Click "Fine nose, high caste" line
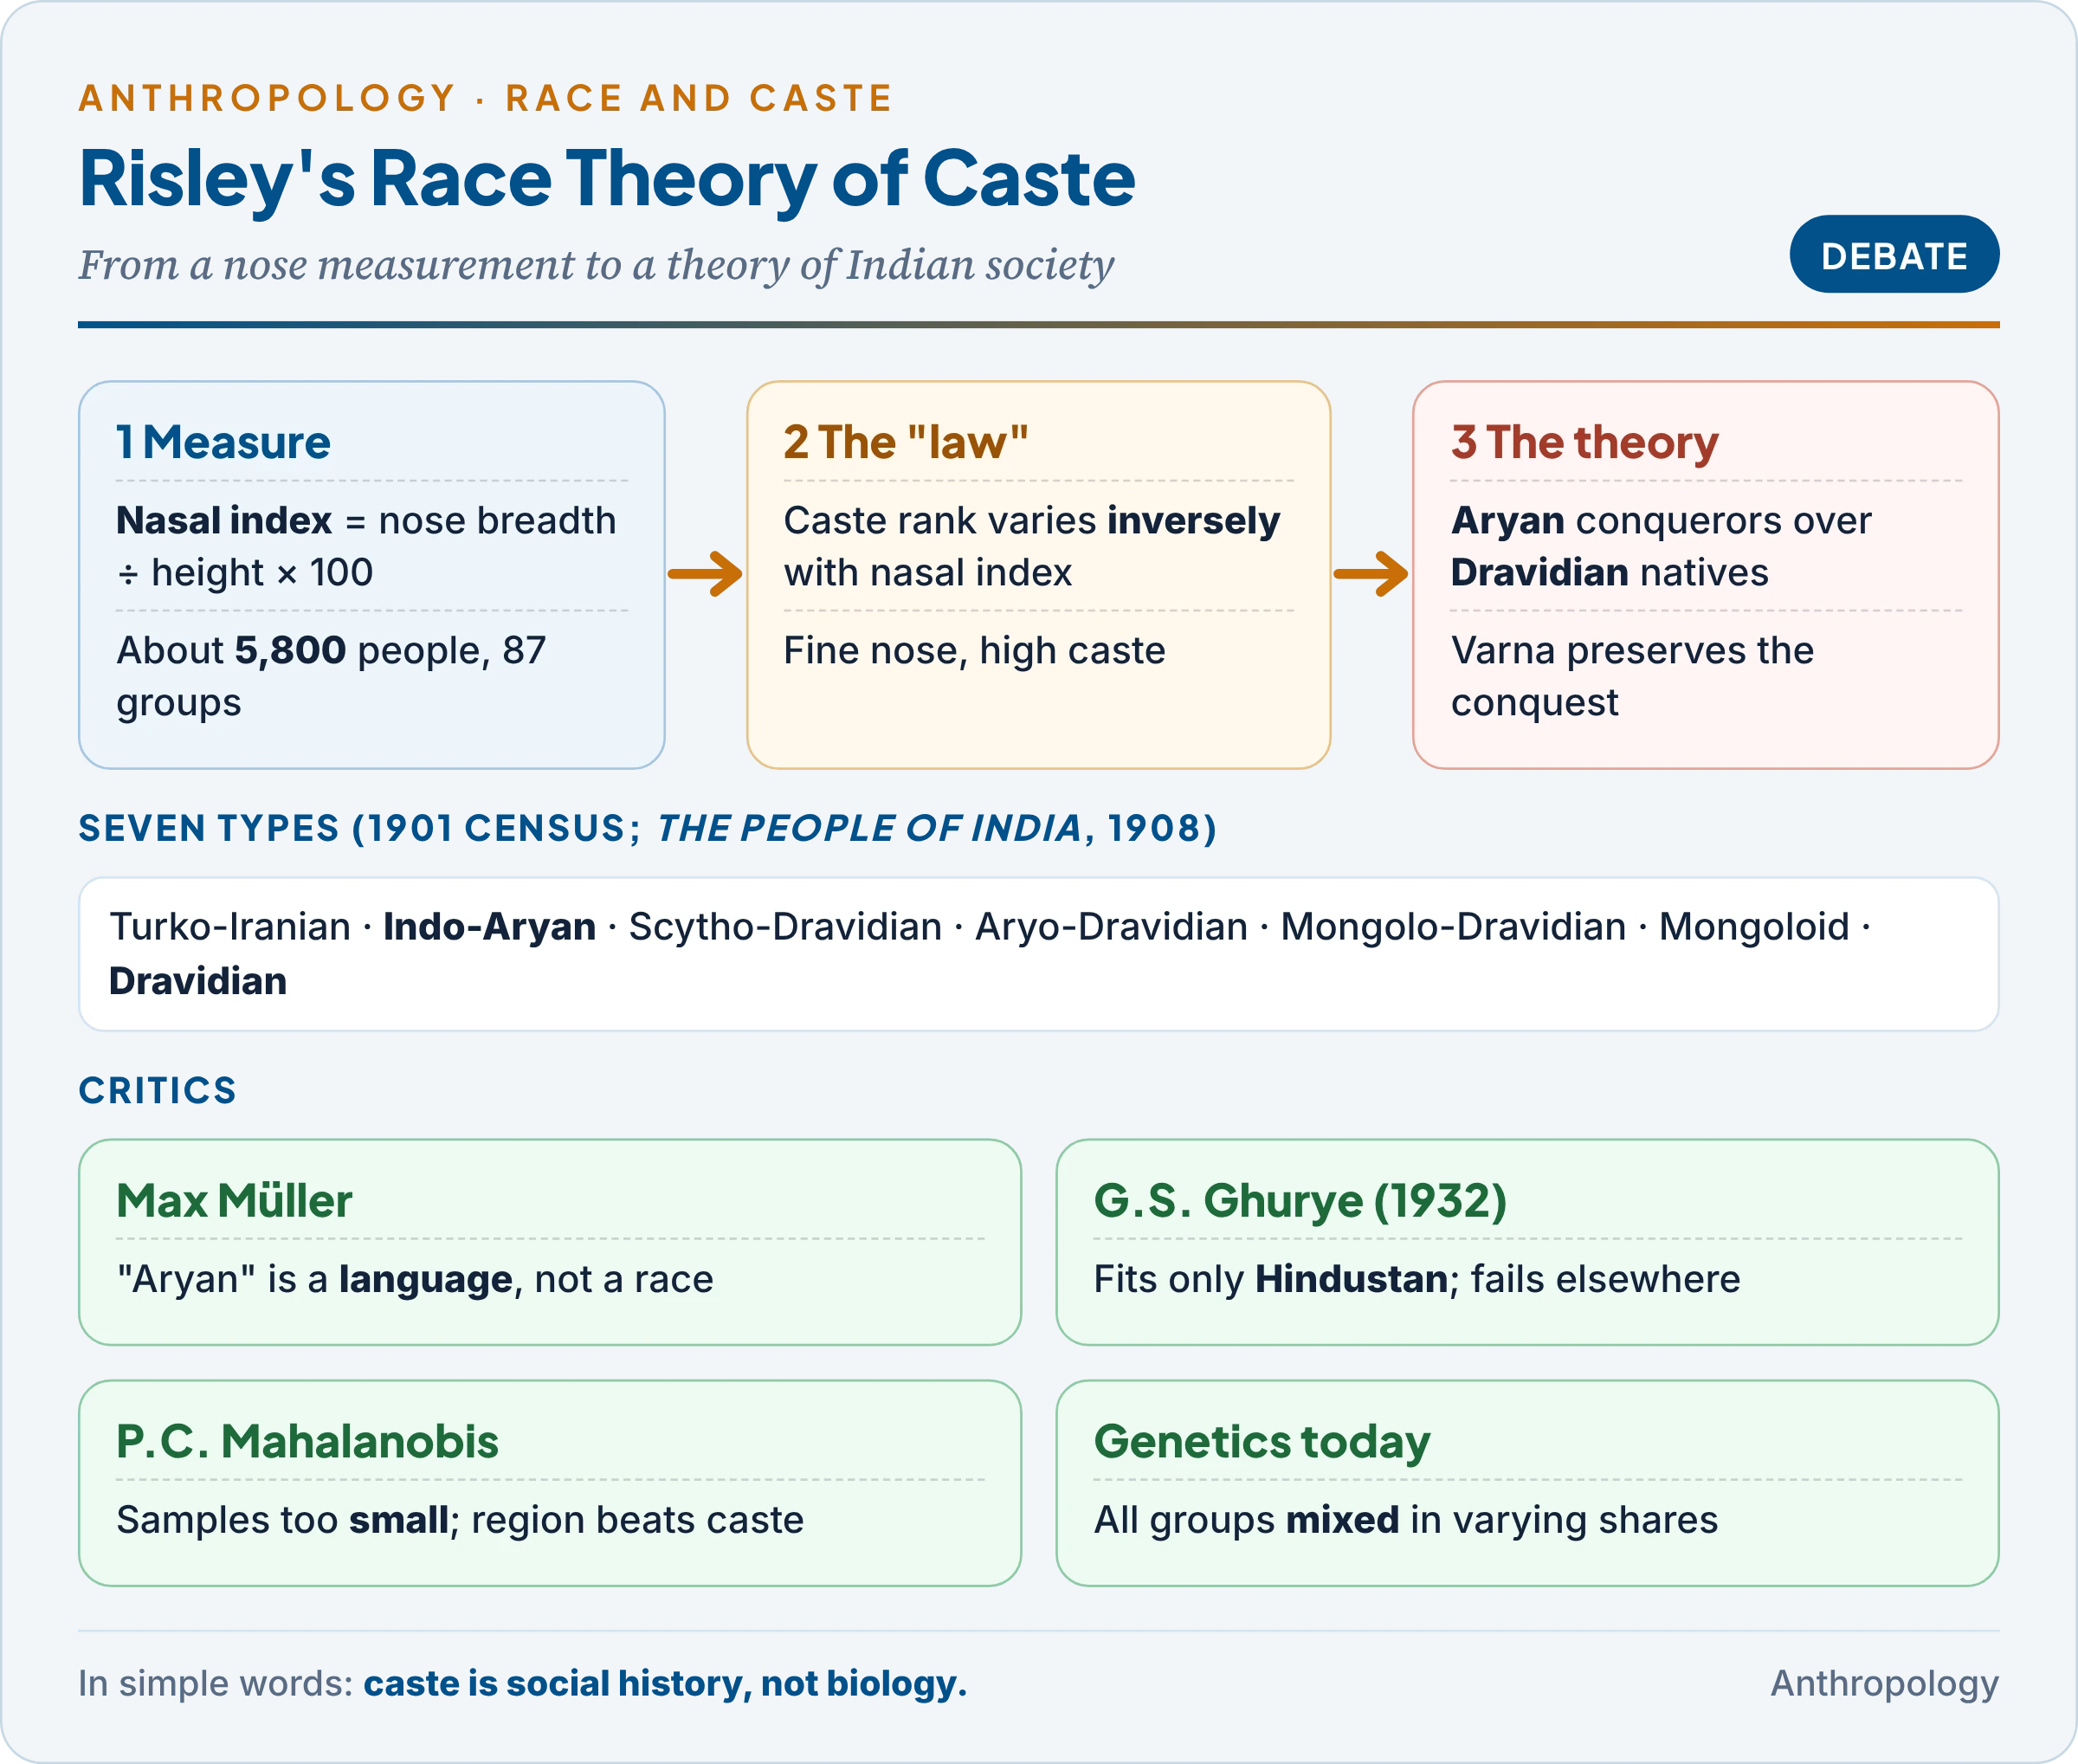This screenshot has width=2078, height=1764. pos(974,651)
